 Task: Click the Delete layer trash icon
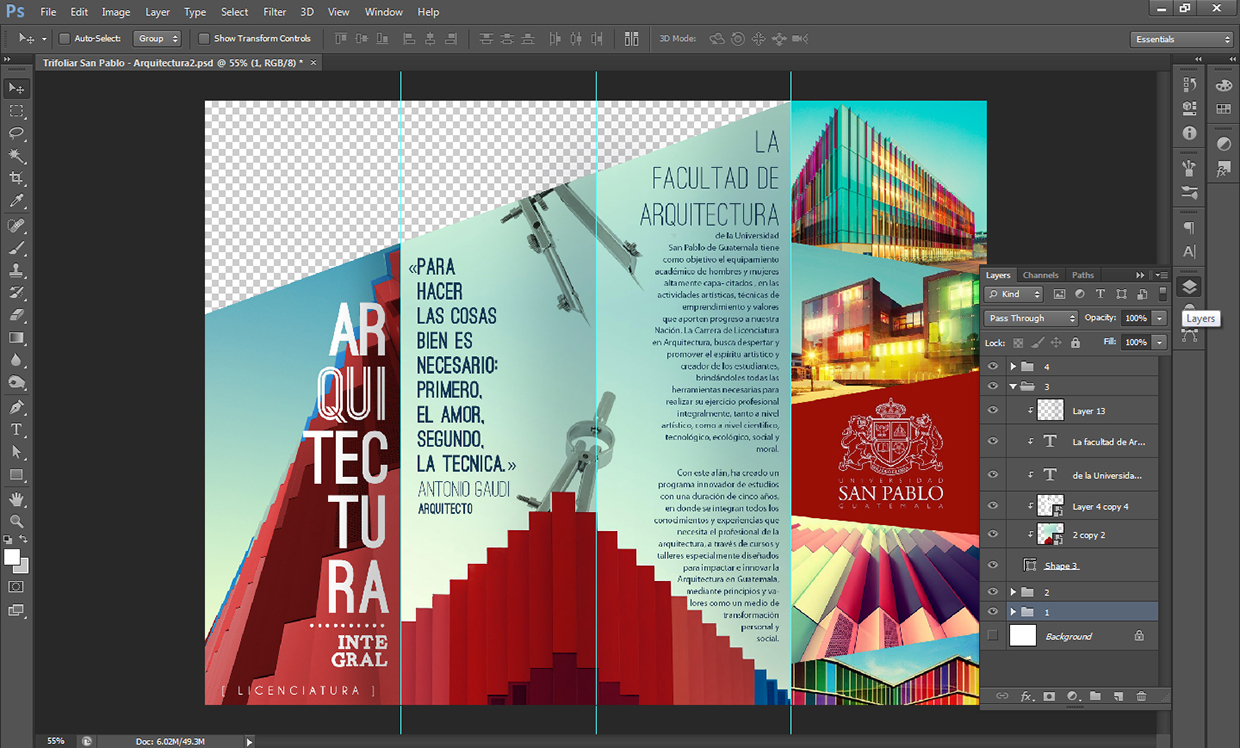pos(1141,696)
